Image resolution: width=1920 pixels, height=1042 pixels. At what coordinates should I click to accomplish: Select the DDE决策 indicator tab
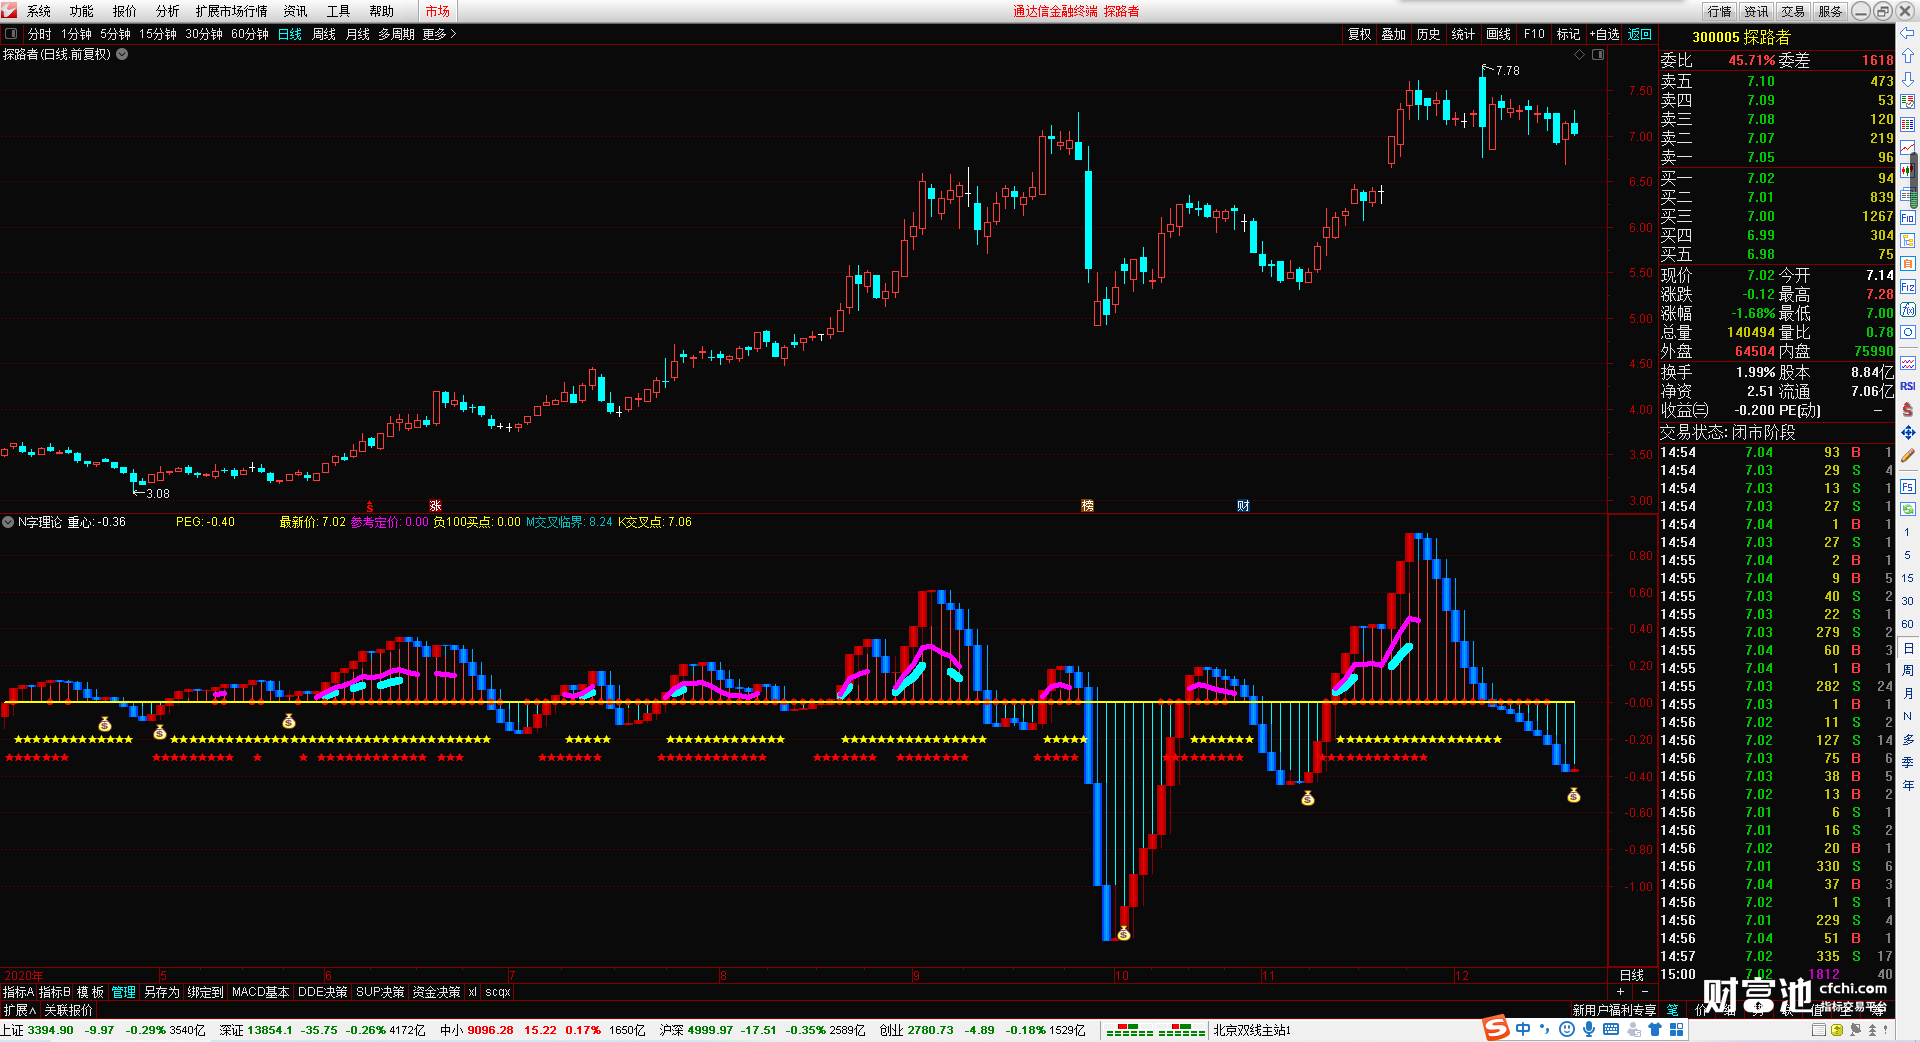click(323, 992)
